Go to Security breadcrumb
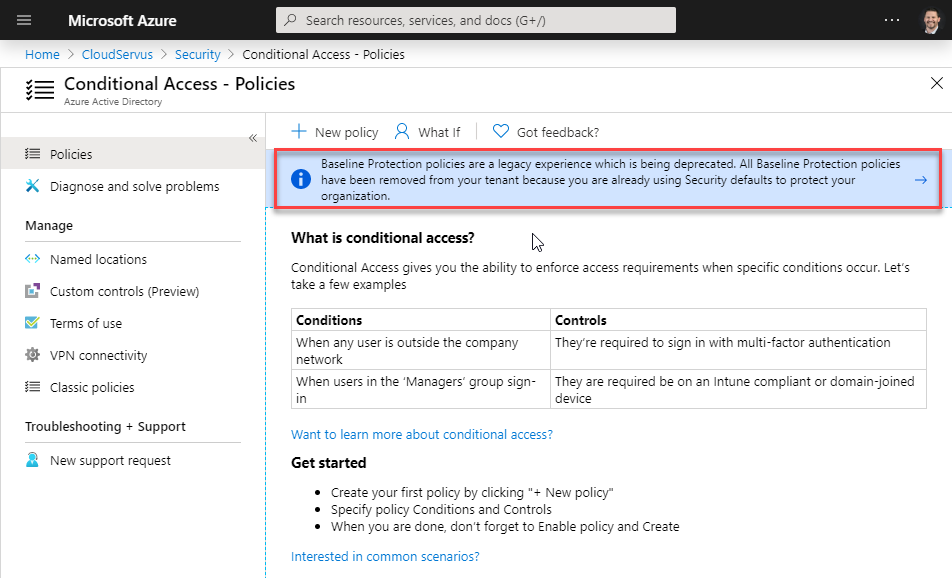This screenshot has width=952, height=578. click(197, 54)
